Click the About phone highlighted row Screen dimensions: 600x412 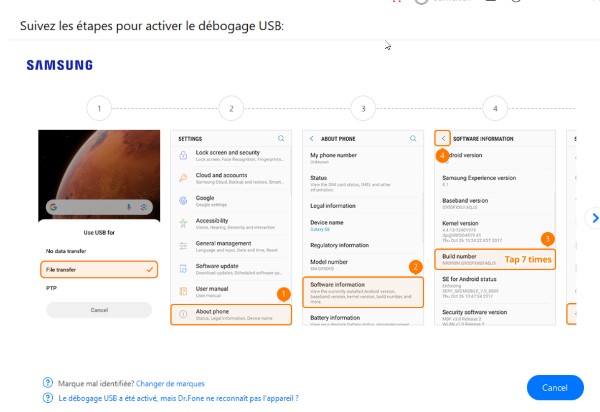click(x=231, y=314)
